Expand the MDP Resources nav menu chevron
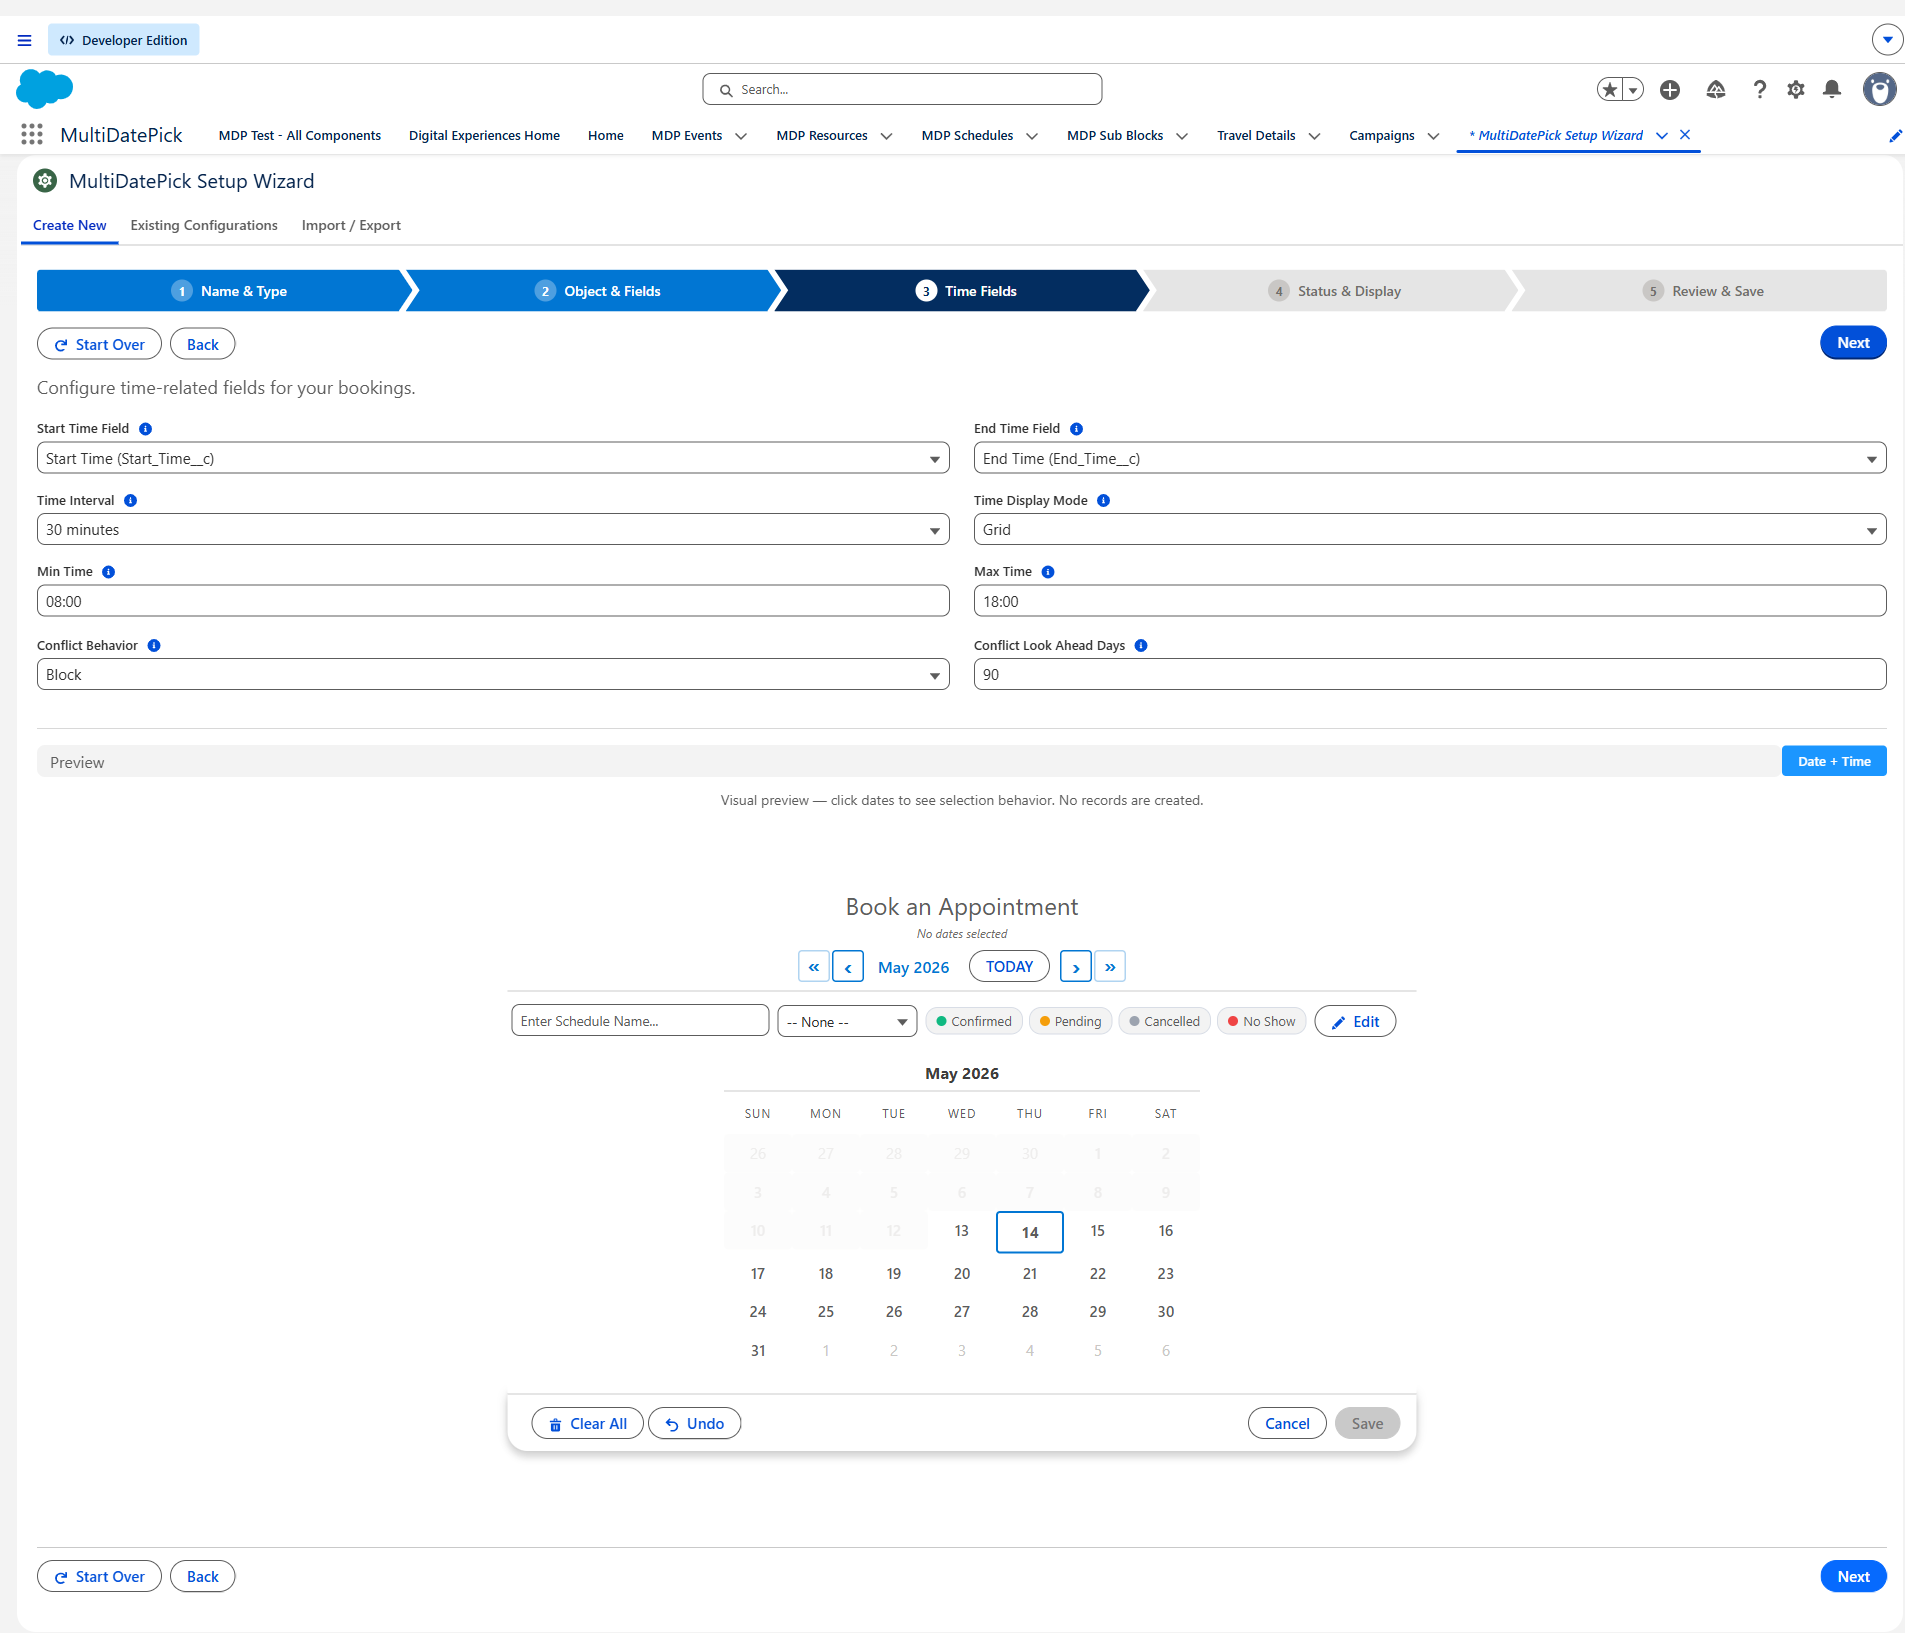This screenshot has height=1633, width=1905. (886, 136)
